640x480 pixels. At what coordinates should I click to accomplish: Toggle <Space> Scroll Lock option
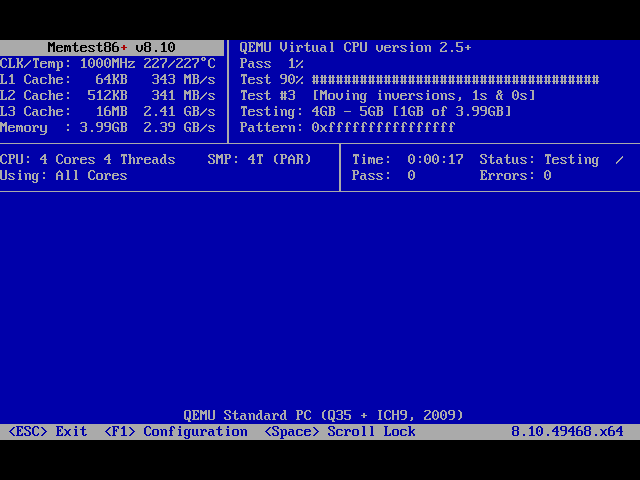tap(340, 431)
